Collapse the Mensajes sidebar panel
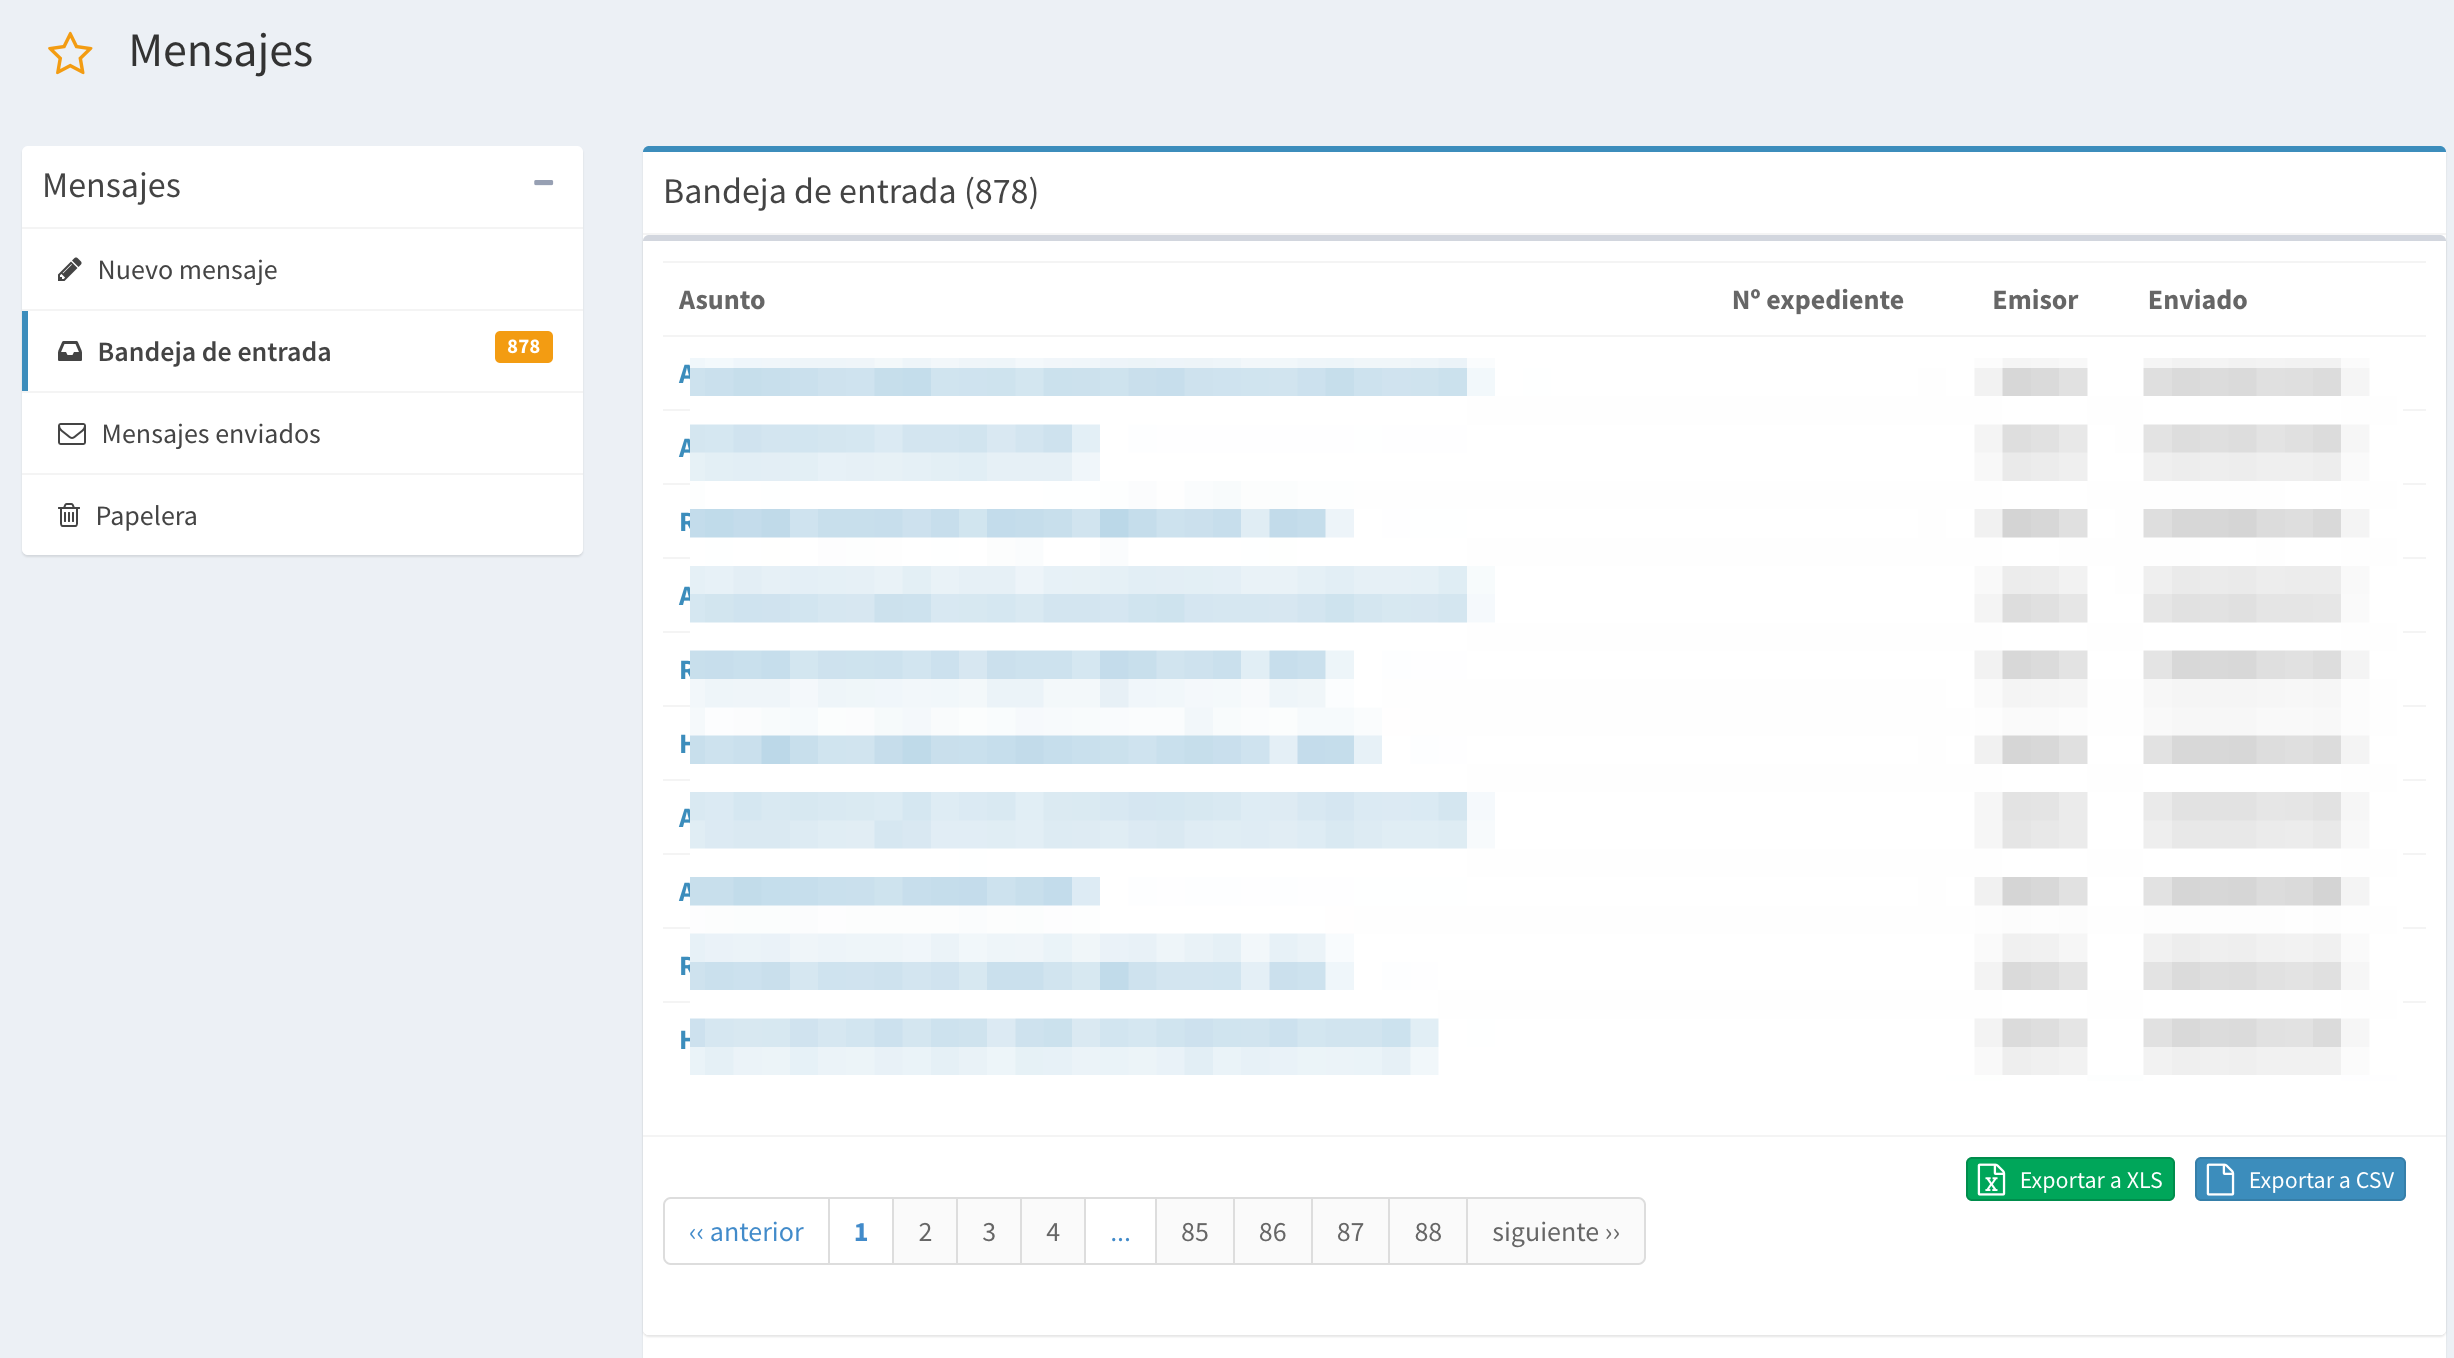Screen dimensions: 2454x1358 point(543,183)
